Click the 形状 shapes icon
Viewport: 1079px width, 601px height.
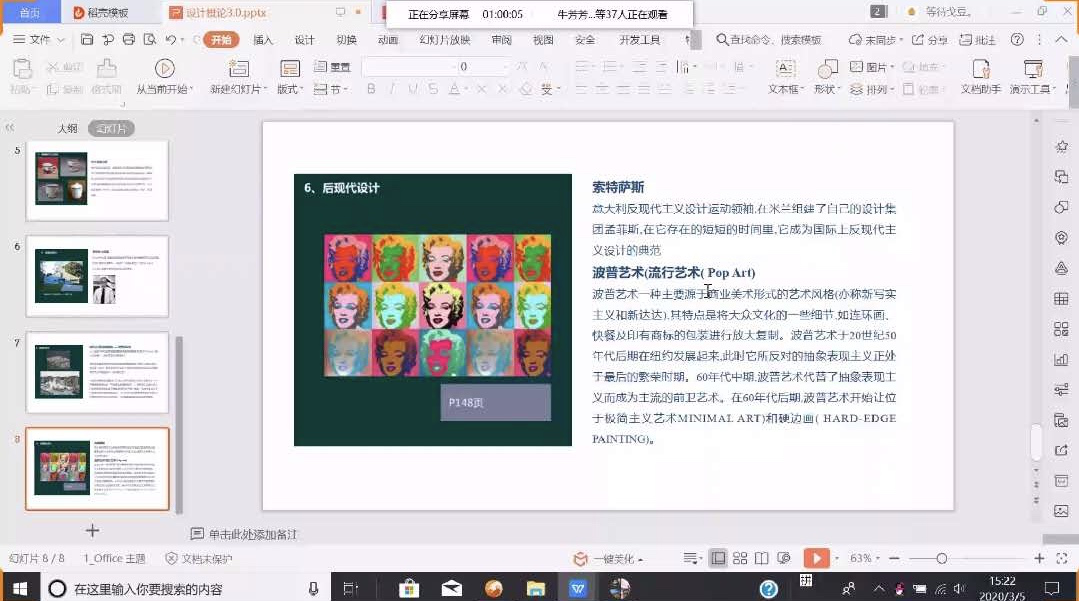coord(826,69)
